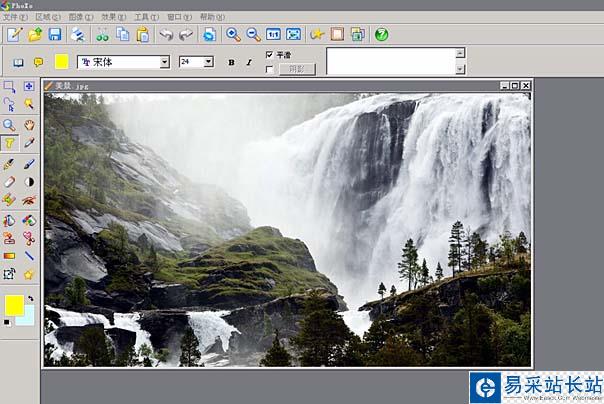Open the font size 24 dropdown

click(208, 62)
